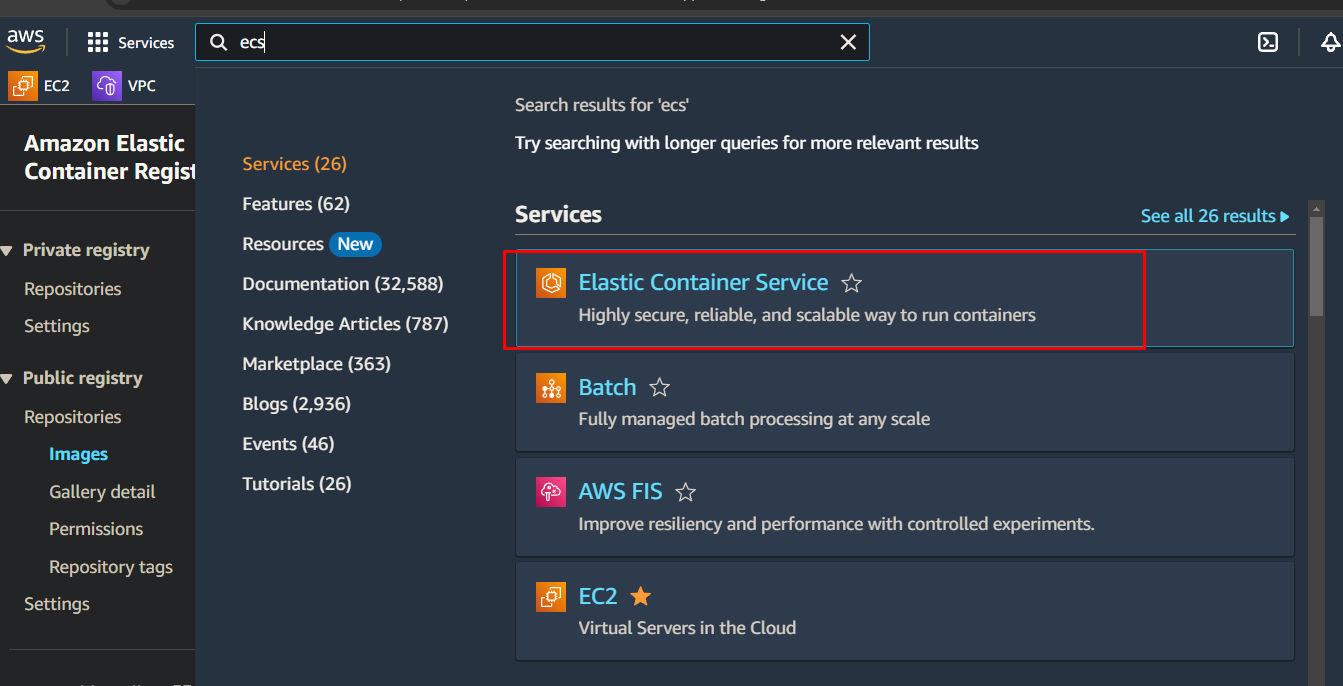The image size is (1343, 686).
Task: Favorite Batch using its star
Action: click(659, 387)
